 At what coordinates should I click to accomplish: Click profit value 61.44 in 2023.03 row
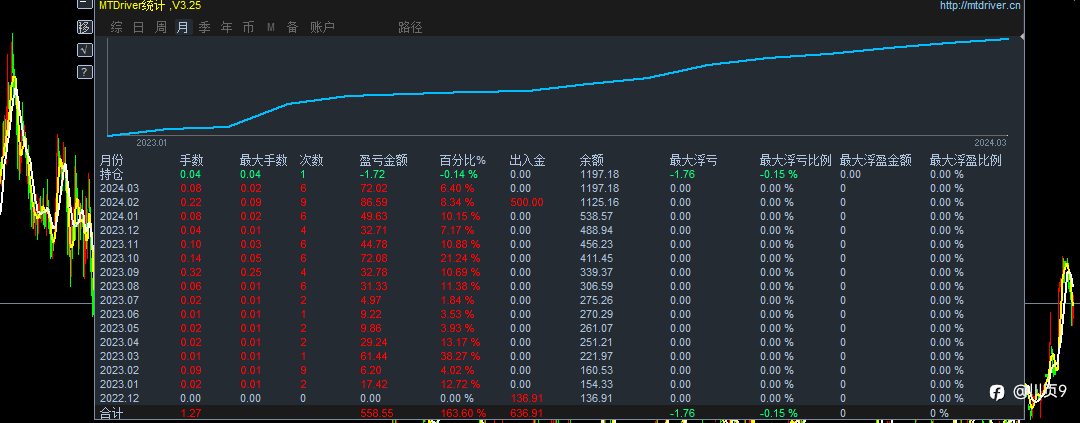coord(374,356)
